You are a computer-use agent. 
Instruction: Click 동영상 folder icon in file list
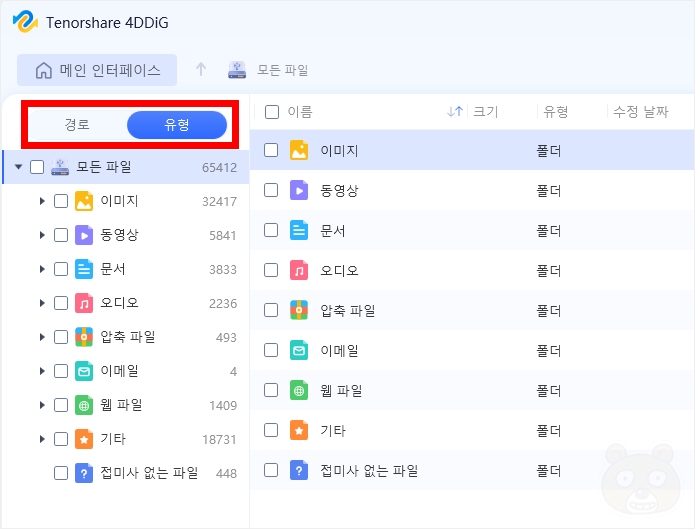tap(299, 190)
